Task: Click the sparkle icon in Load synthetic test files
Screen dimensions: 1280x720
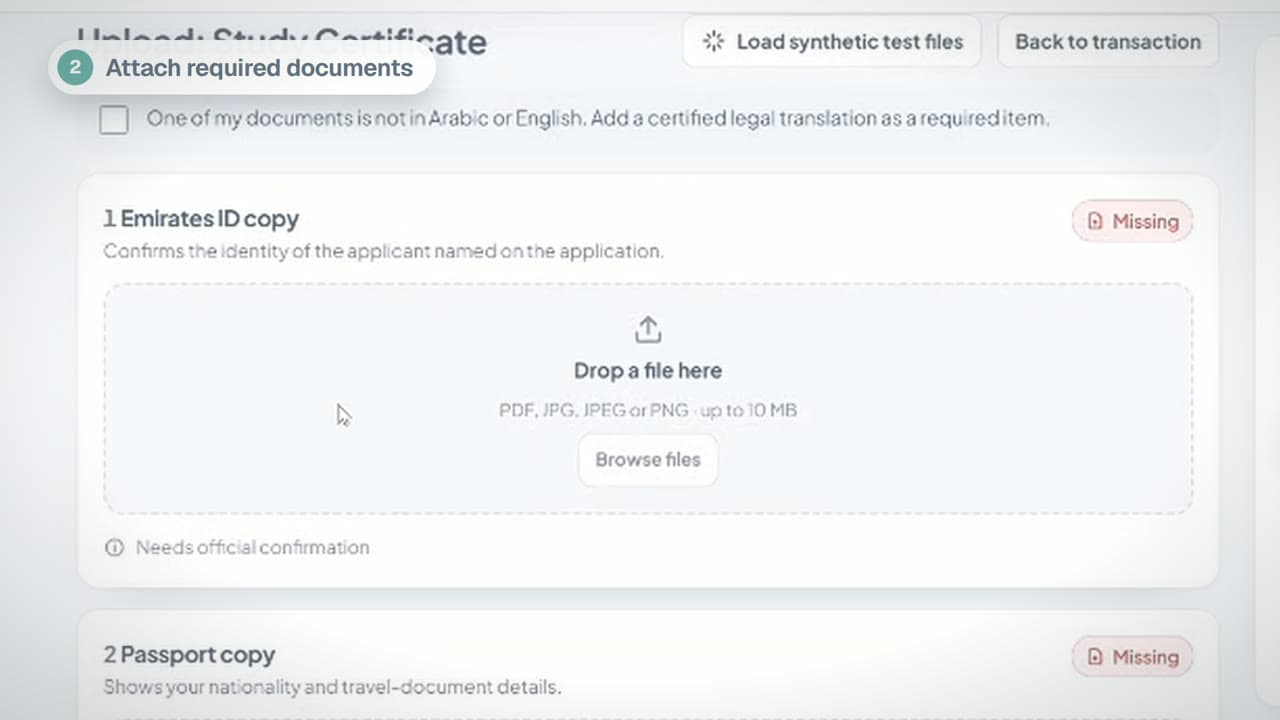Action: tap(713, 42)
